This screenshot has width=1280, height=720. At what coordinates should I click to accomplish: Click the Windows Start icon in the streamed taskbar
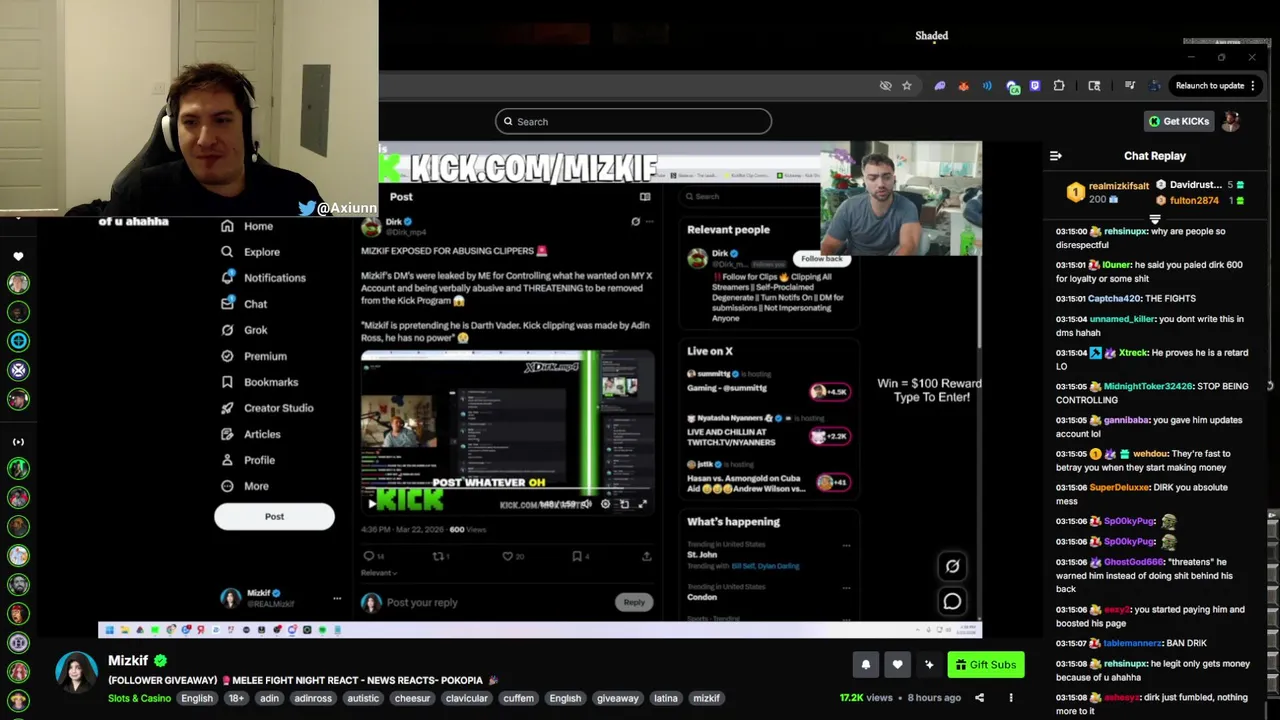[109, 630]
